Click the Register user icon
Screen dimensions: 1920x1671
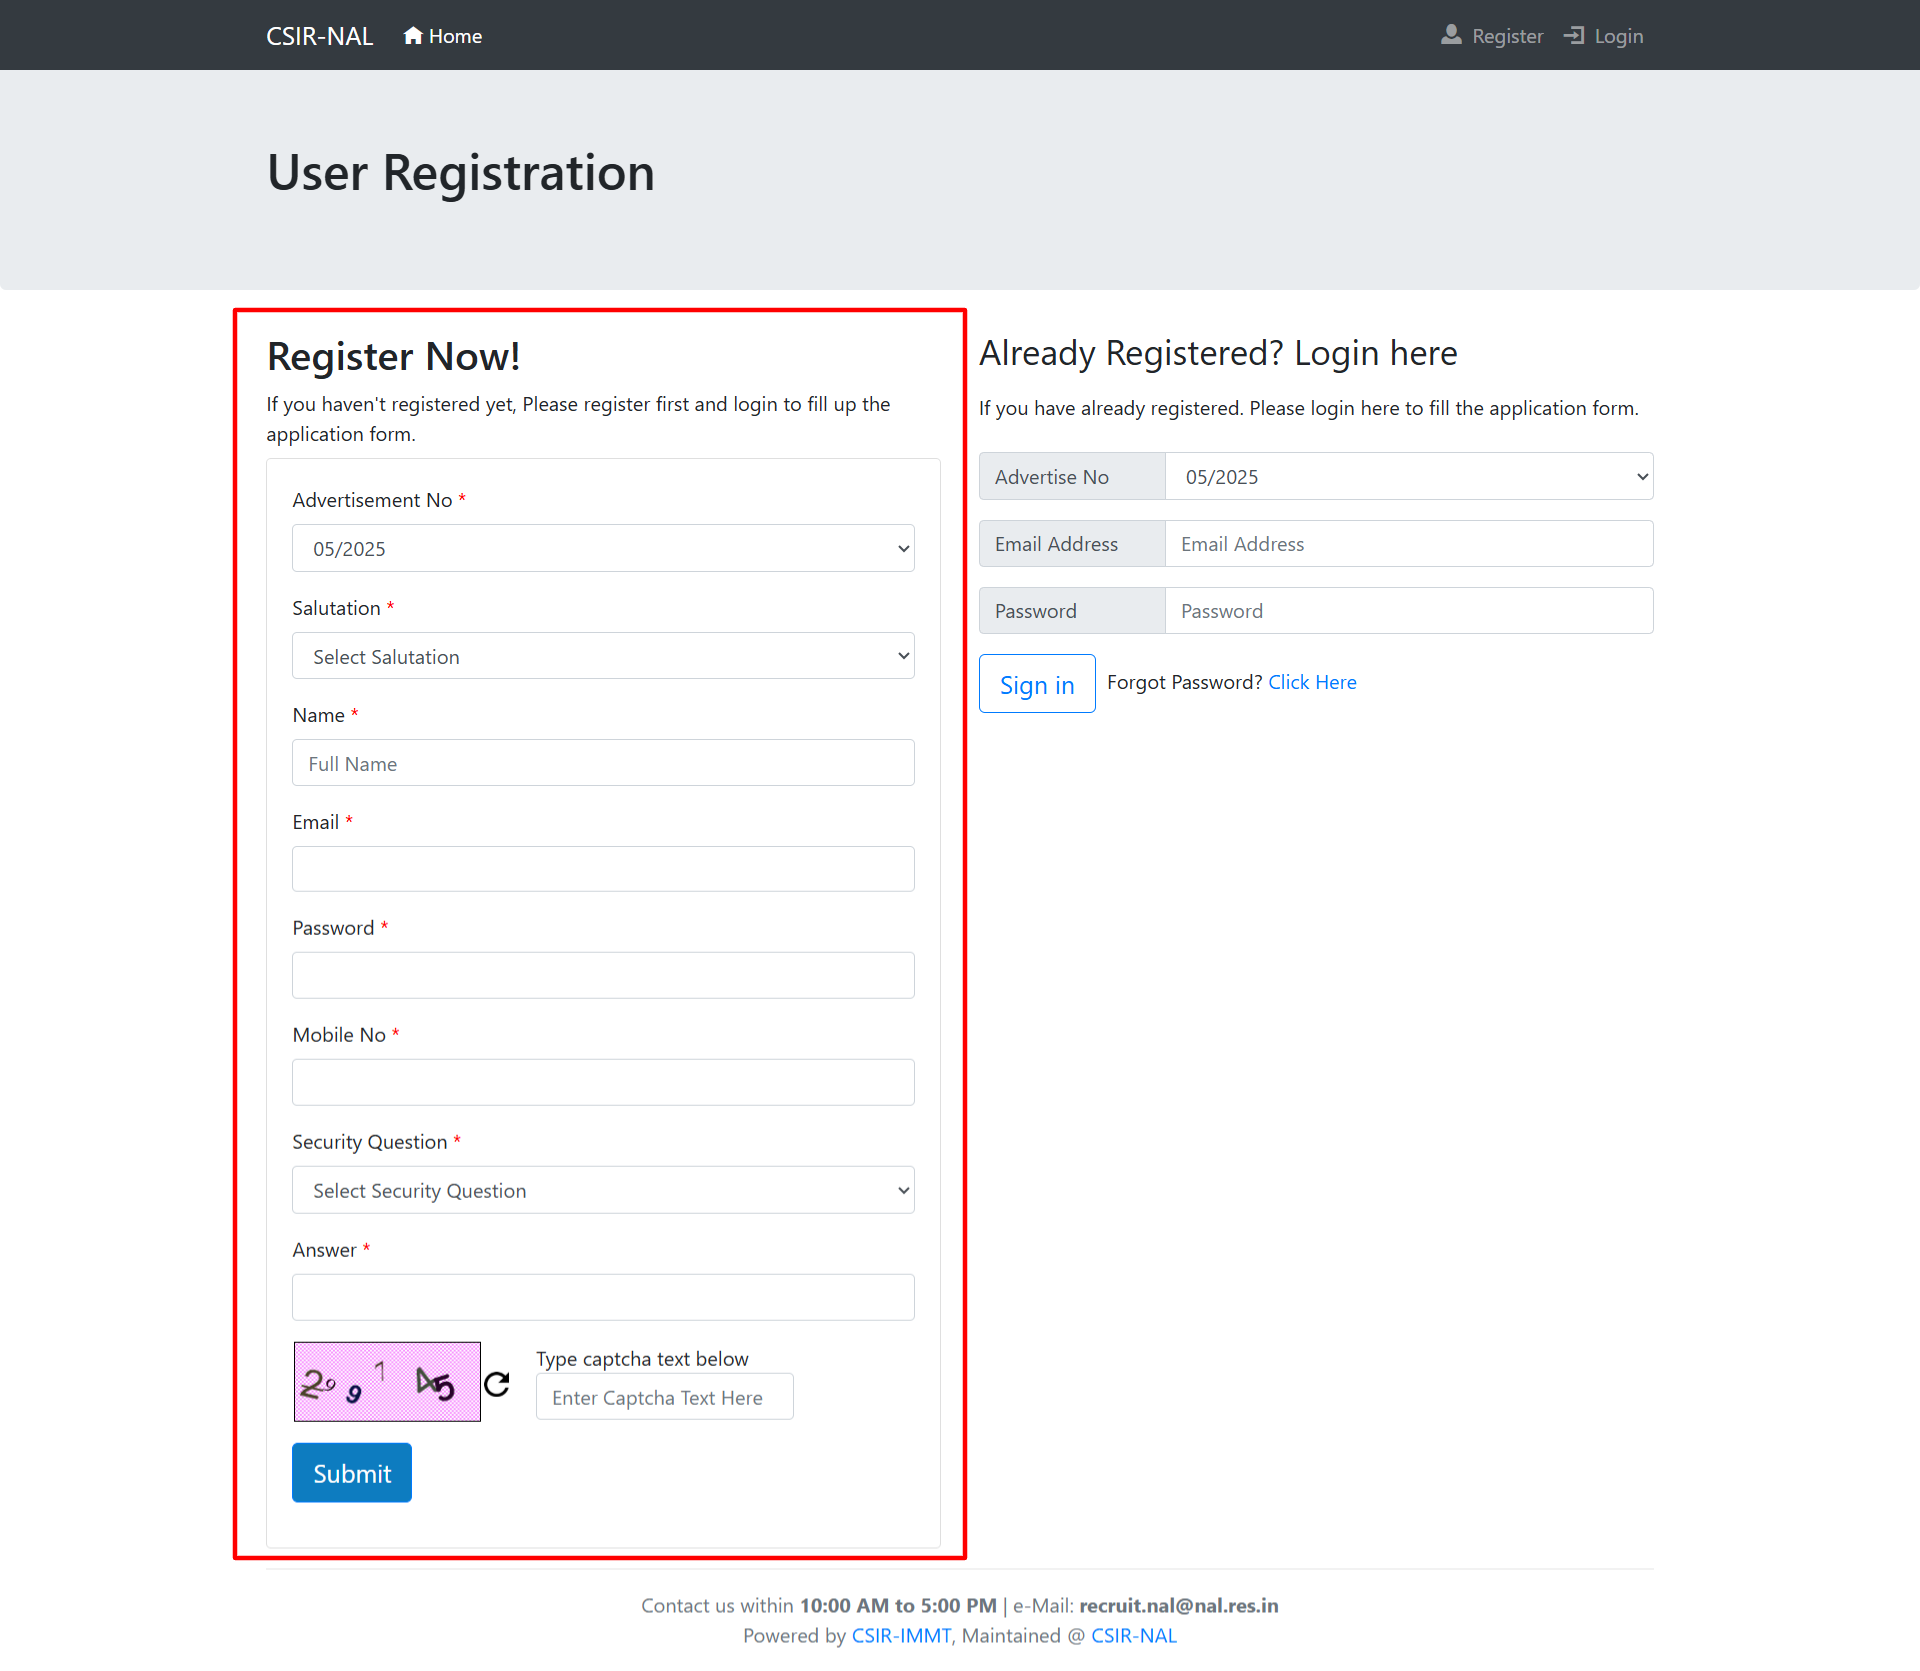pos(1451,36)
